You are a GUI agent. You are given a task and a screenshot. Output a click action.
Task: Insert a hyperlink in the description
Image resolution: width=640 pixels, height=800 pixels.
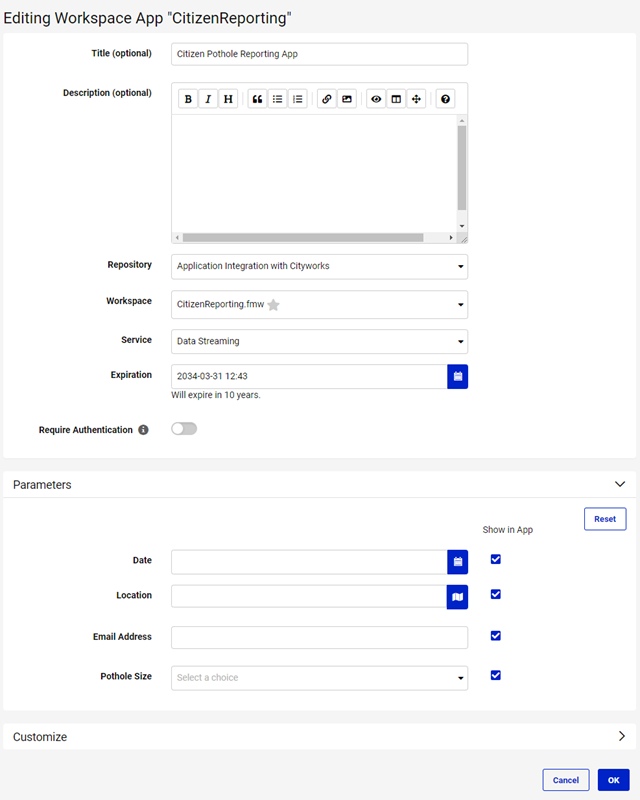tap(327, 99)
